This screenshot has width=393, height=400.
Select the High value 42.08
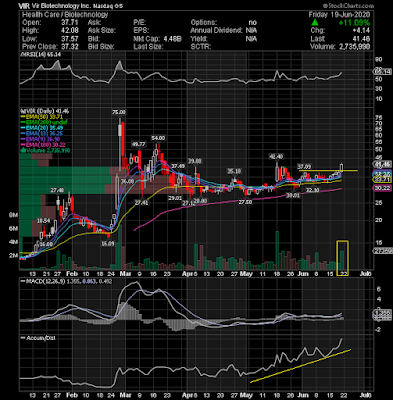click(x=71, y=31)
